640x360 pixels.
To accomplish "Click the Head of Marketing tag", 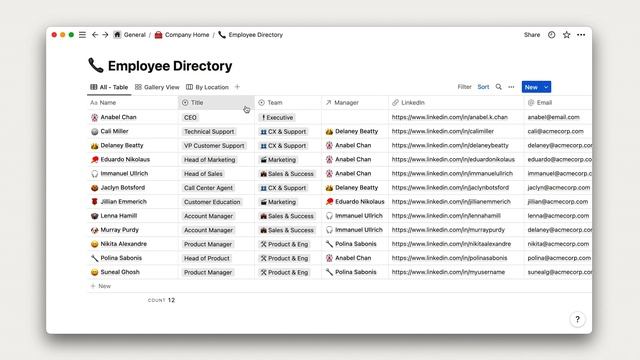I will coord(209,160).
